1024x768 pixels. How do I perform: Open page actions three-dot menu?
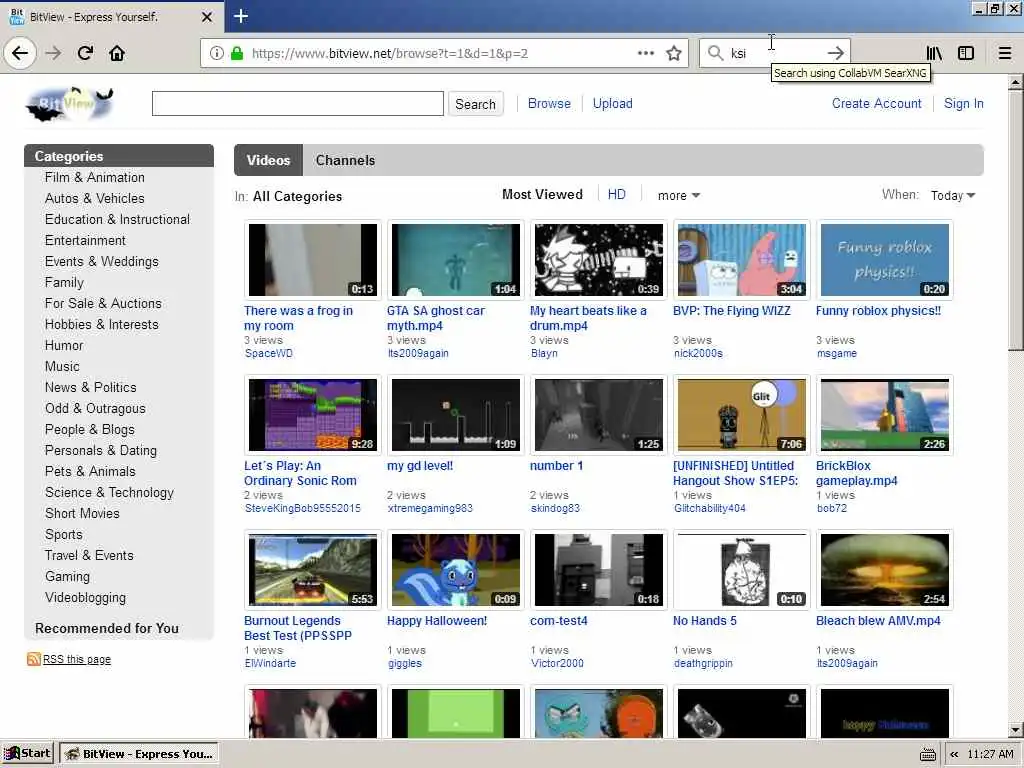click(x=645, y=53)
